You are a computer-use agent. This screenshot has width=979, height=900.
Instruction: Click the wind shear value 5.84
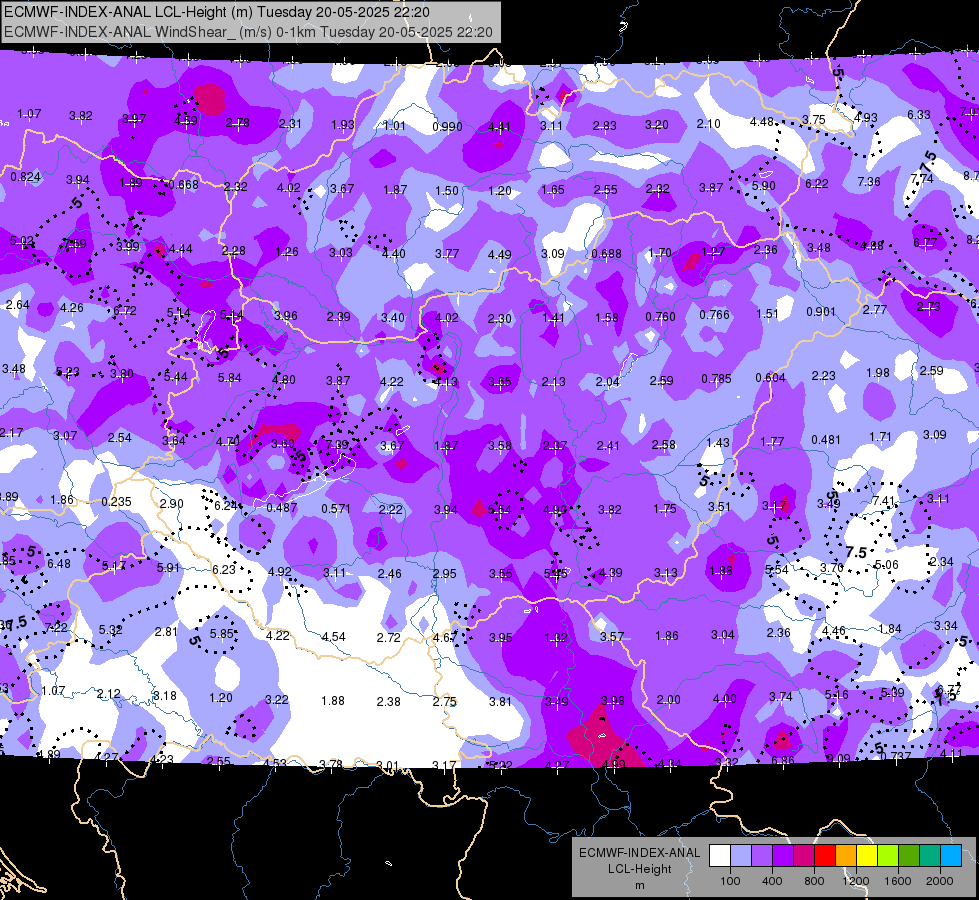point(230,378)
